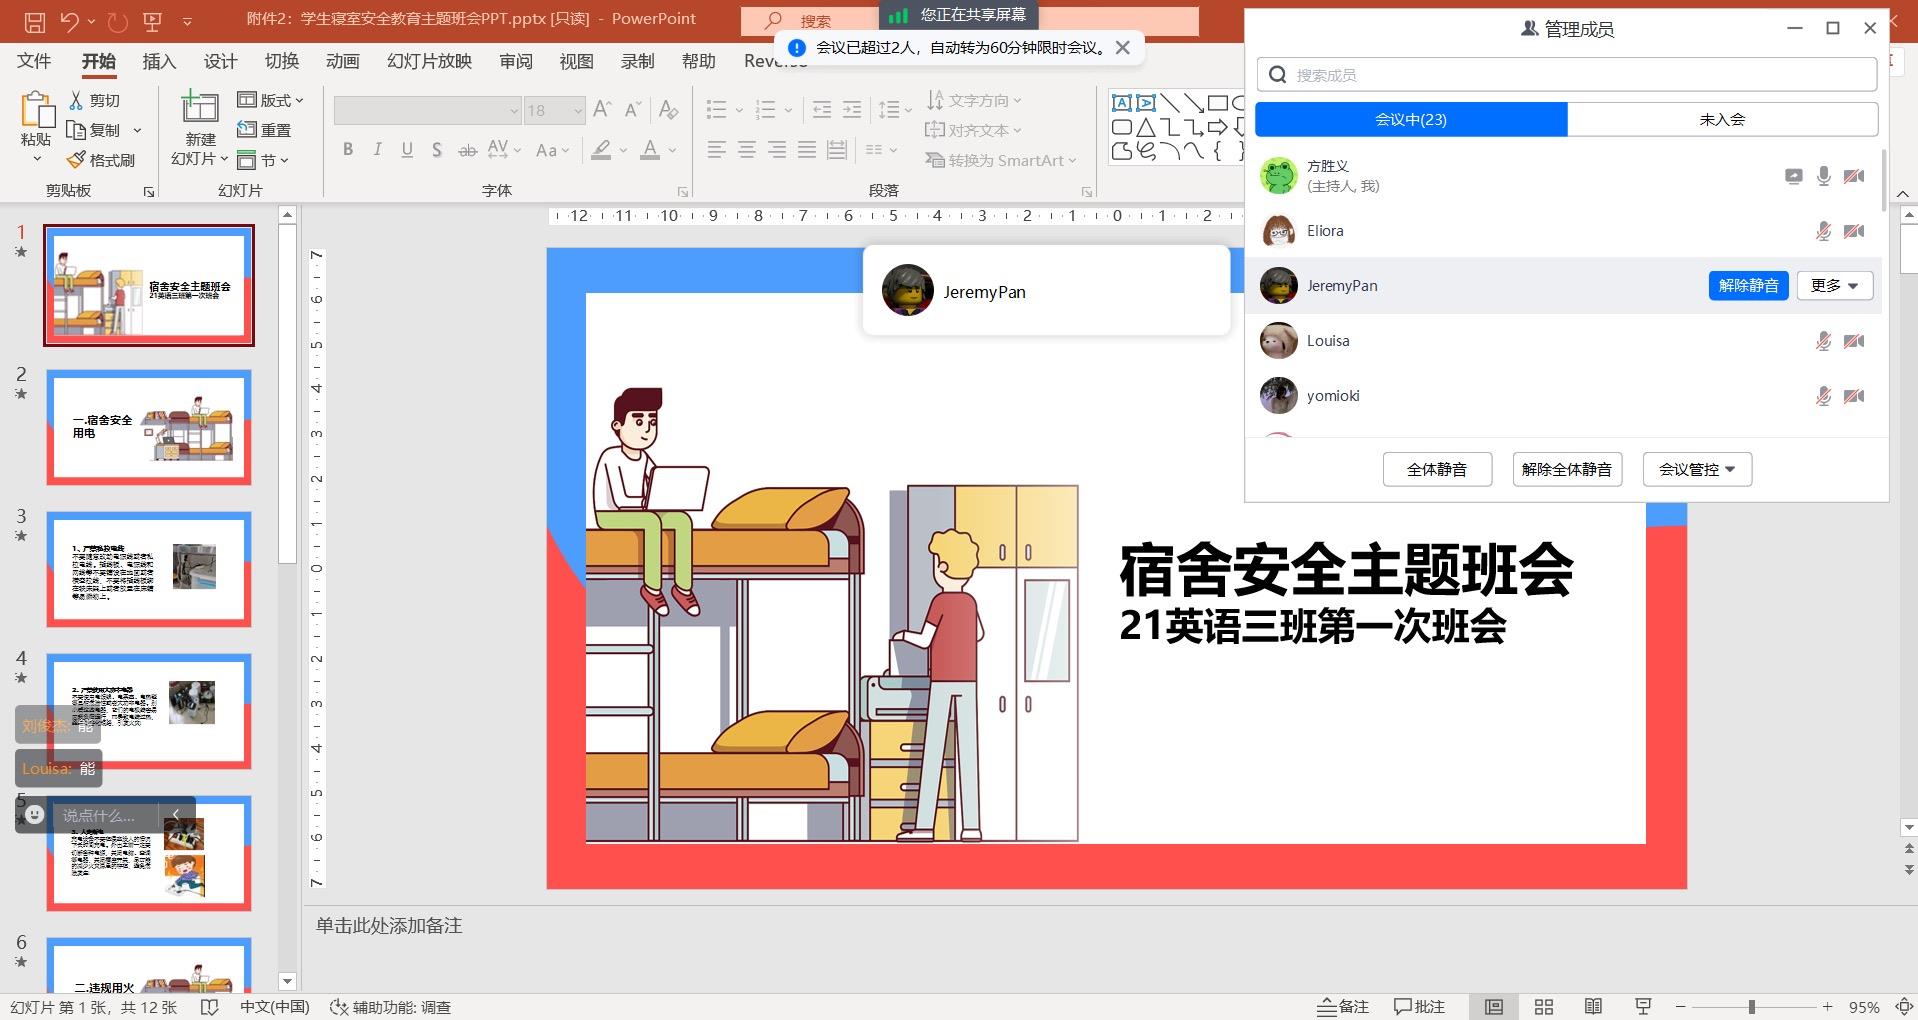Click the zoom slider in status bar
Viewport: 1918px width, 1020px height.
click(x=1752, y=1006)
